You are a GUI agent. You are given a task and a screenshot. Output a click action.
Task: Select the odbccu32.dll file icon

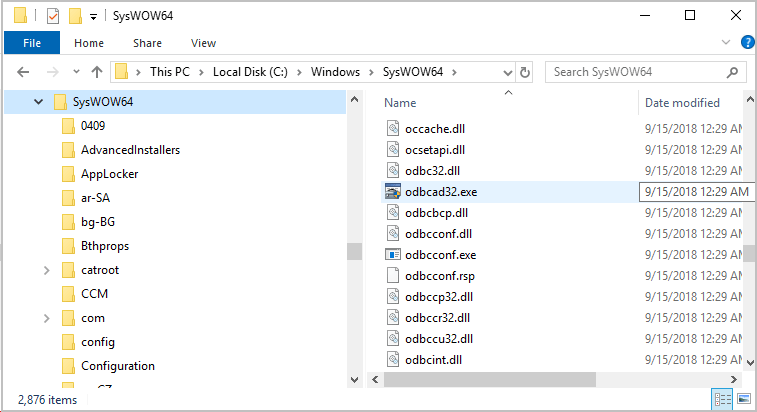click(x=393, y=339)
